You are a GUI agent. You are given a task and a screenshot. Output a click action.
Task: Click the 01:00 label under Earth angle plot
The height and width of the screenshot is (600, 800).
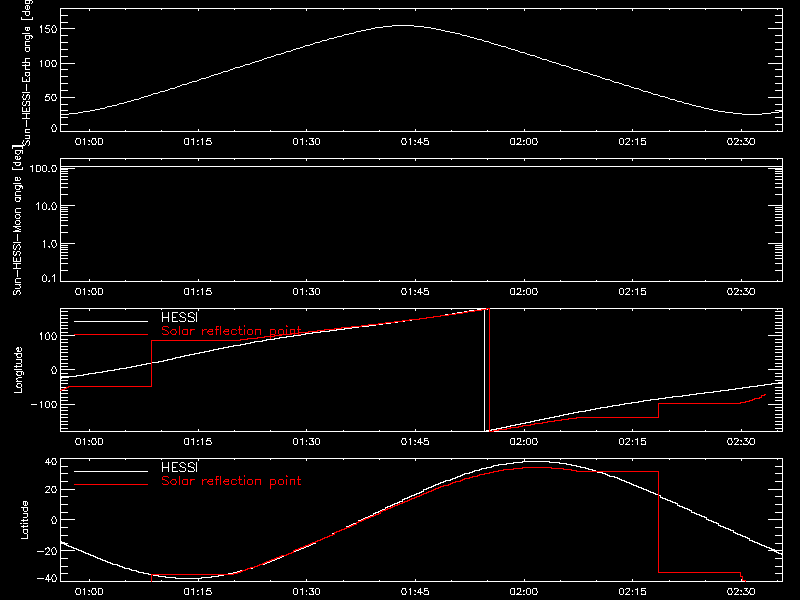89,141
